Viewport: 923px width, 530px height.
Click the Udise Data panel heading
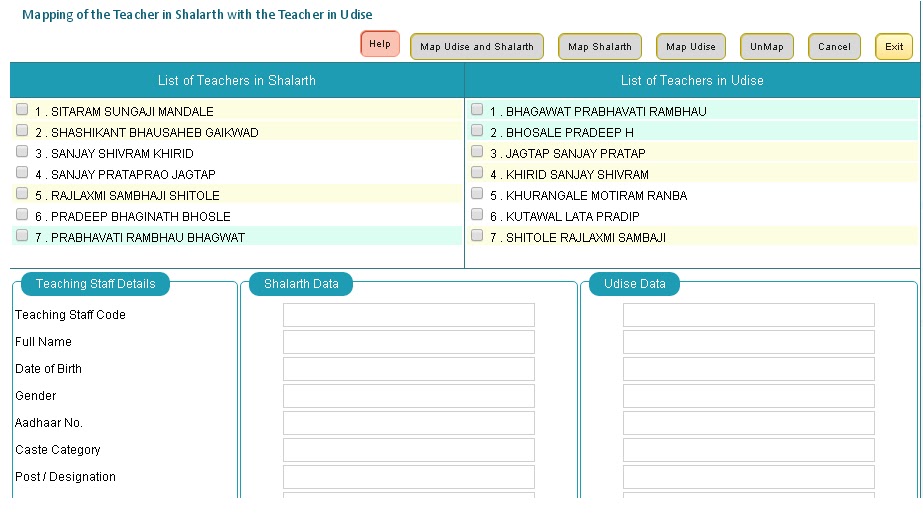tap(635, 284)
